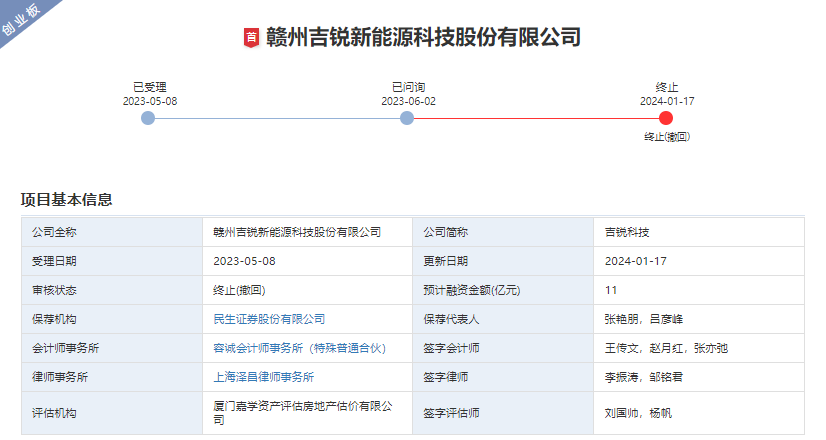Click the 公司全称 label cell
Viewport: 826px width, 440px height.
point(112,232)
